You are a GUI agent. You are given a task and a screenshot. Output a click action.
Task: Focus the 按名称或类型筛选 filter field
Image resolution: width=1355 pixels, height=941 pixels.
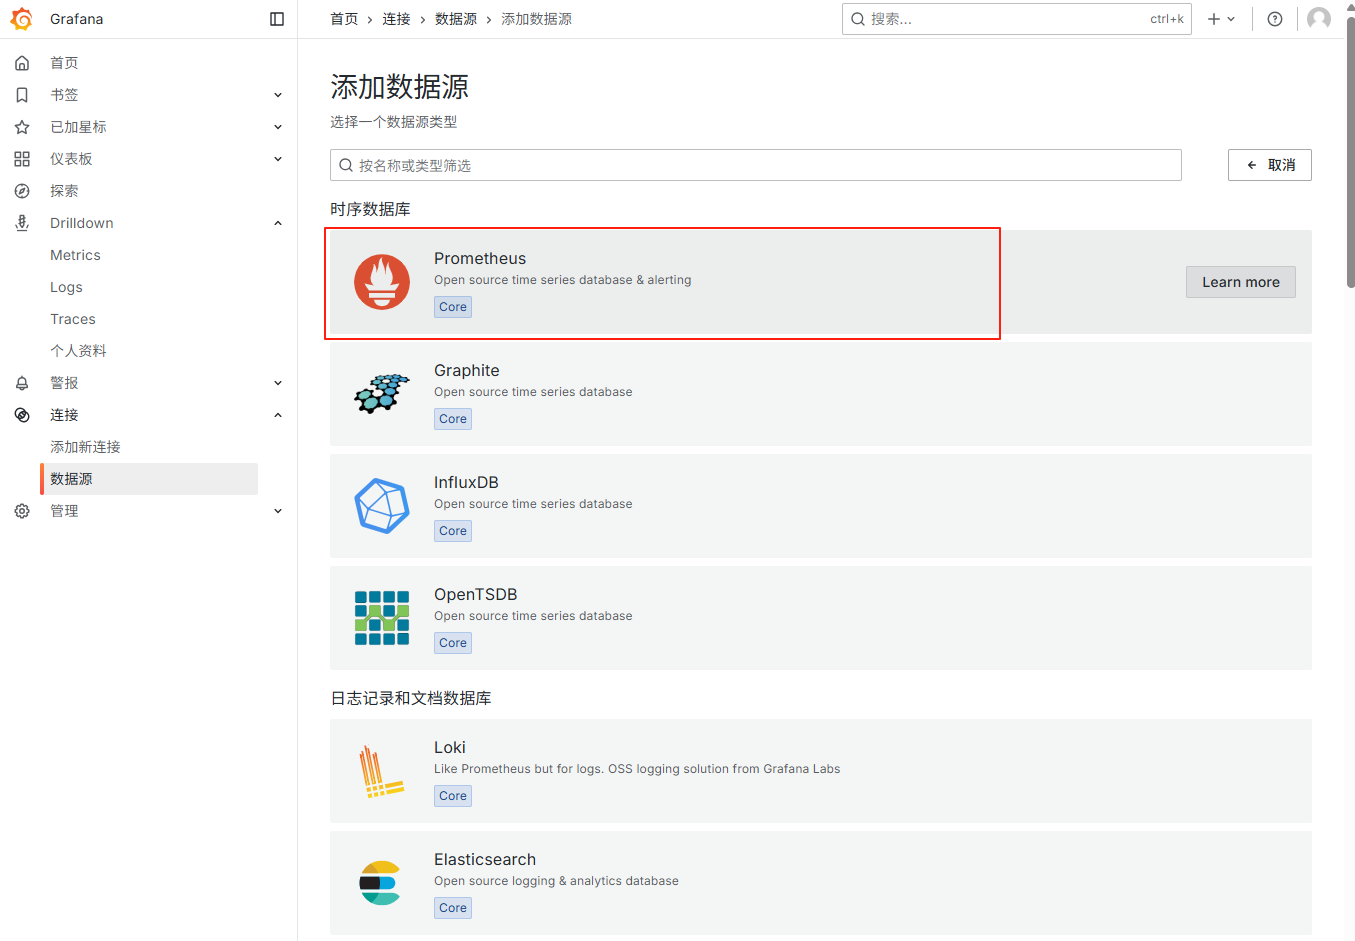click(756, 165)
